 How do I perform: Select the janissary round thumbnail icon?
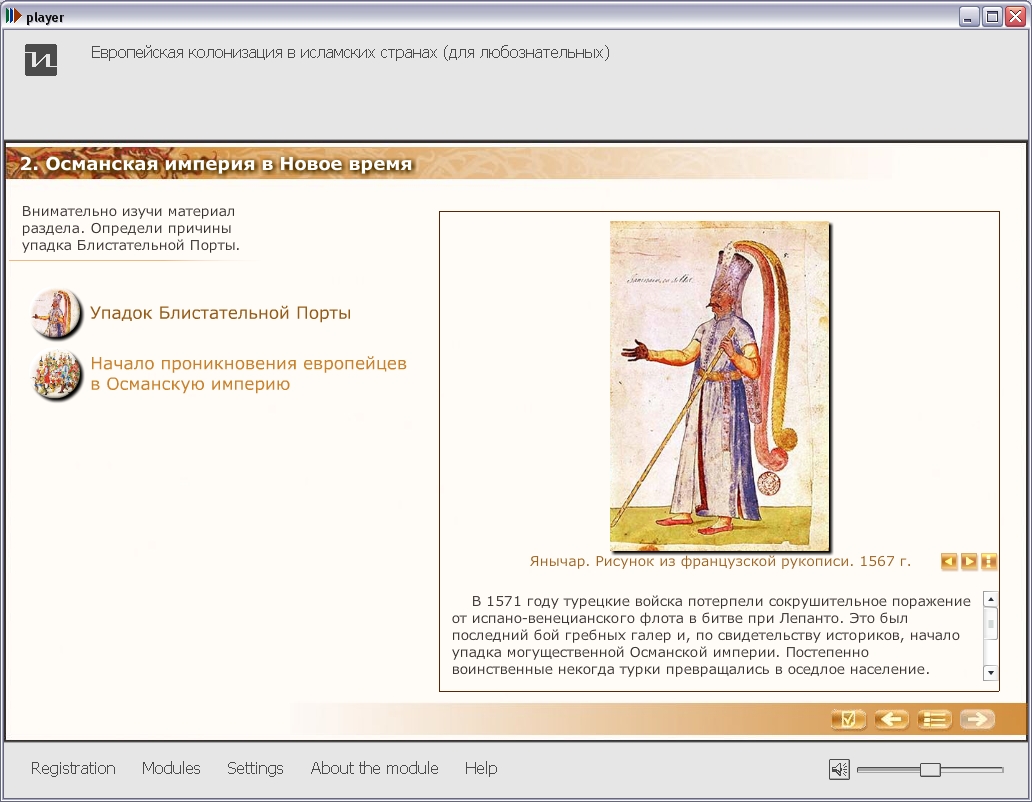coord(57,313)
